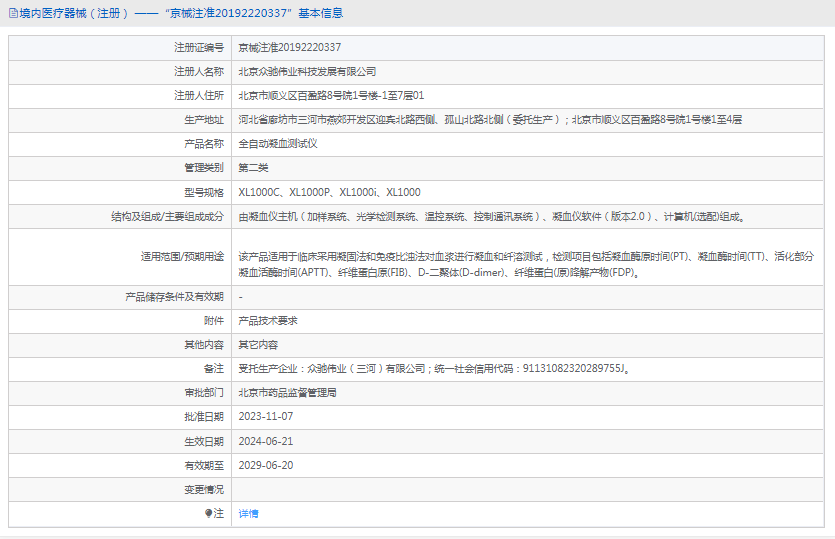Screen dimensions: 835x539
Task: Click the 注册人住所 label cell
Action: (120, 96)
